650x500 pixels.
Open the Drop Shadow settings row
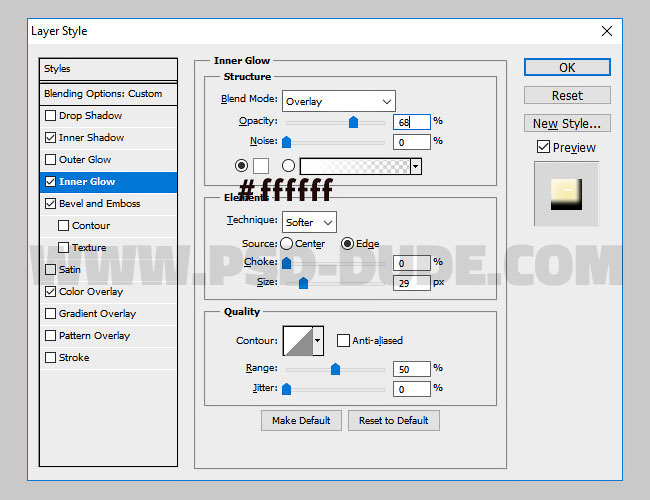[x=108, y=116]
